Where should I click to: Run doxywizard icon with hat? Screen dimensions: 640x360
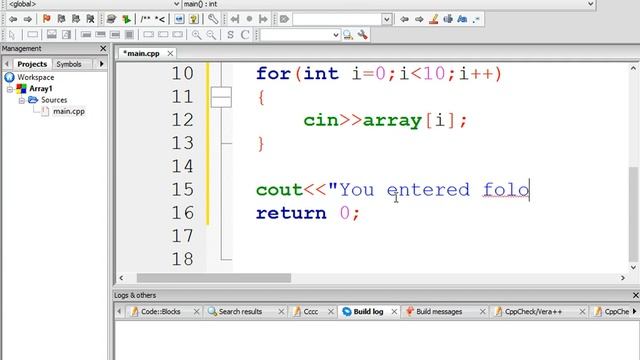click(x=111, y=19)
